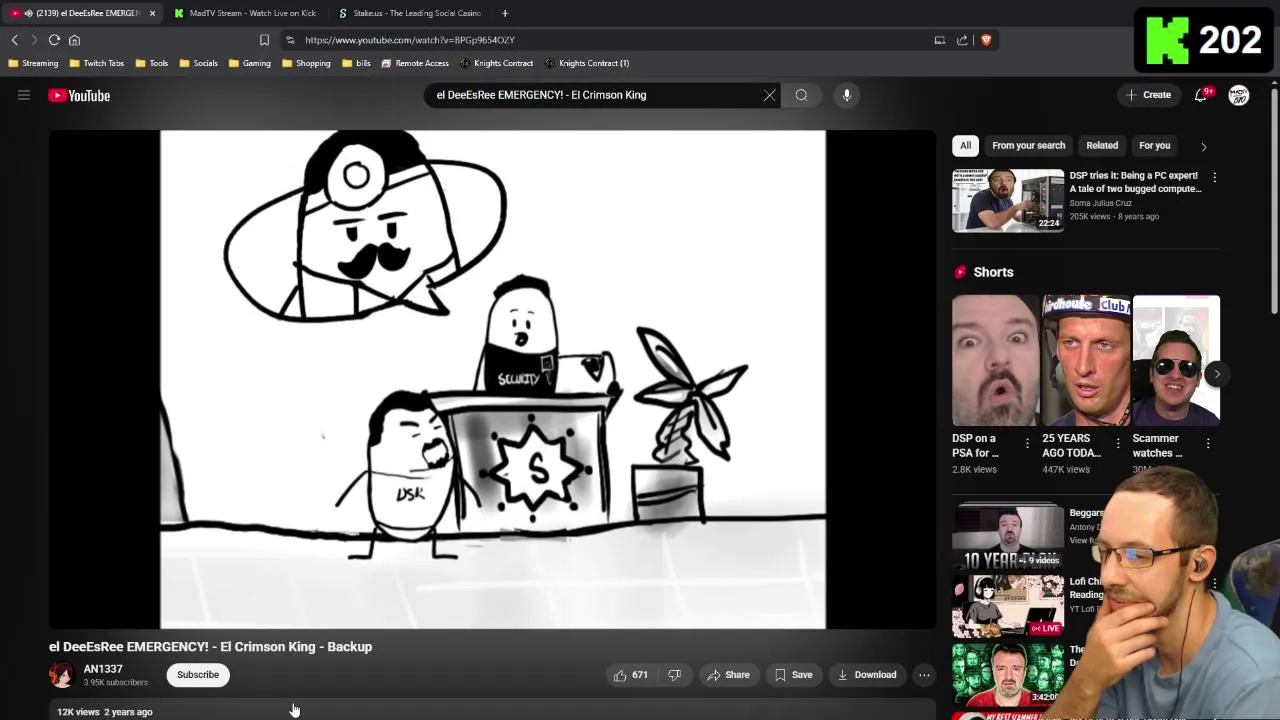
Task: Open browser home page
Action: tap(74, 40)
